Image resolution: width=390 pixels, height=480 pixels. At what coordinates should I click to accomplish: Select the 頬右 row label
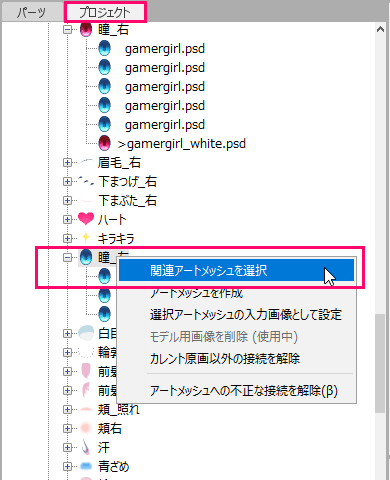point(110,428)
